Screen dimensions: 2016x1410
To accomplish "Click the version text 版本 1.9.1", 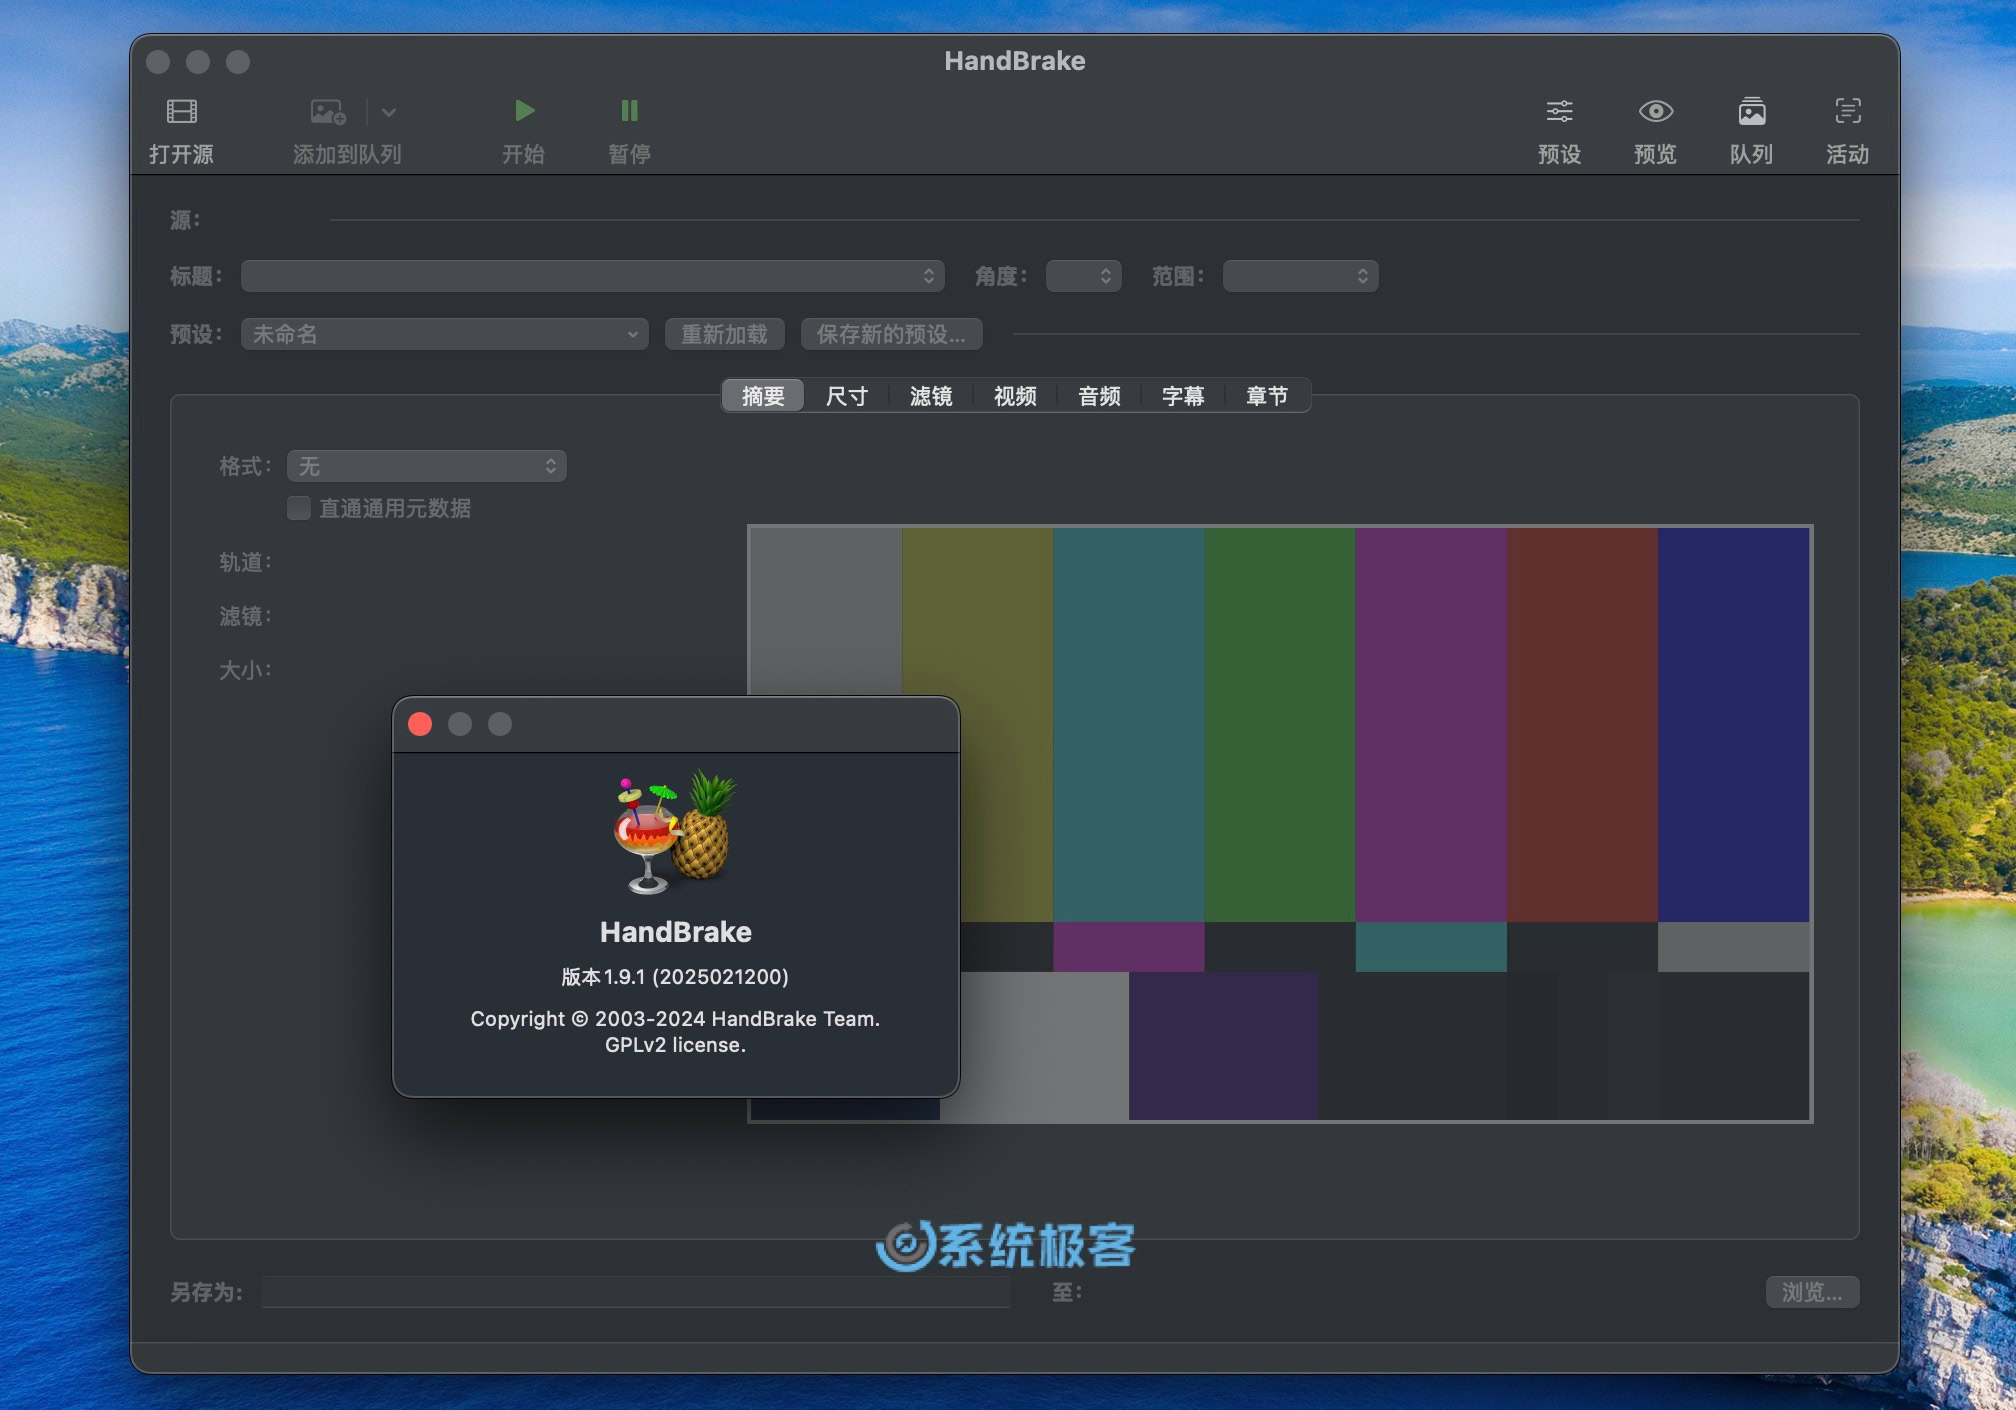I will coord(675,977).
